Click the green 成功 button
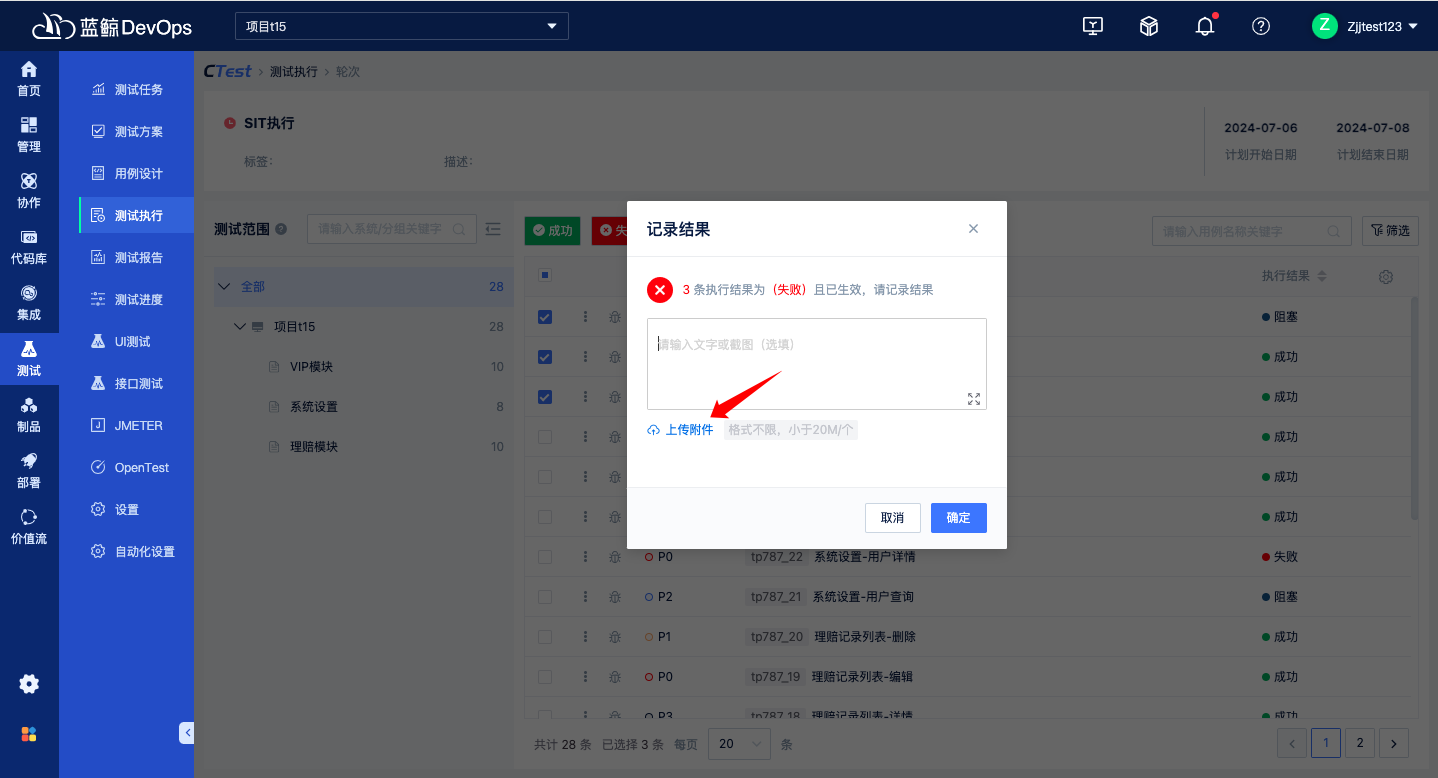This screenshot has height=778, width=1438. click(553, 231)
